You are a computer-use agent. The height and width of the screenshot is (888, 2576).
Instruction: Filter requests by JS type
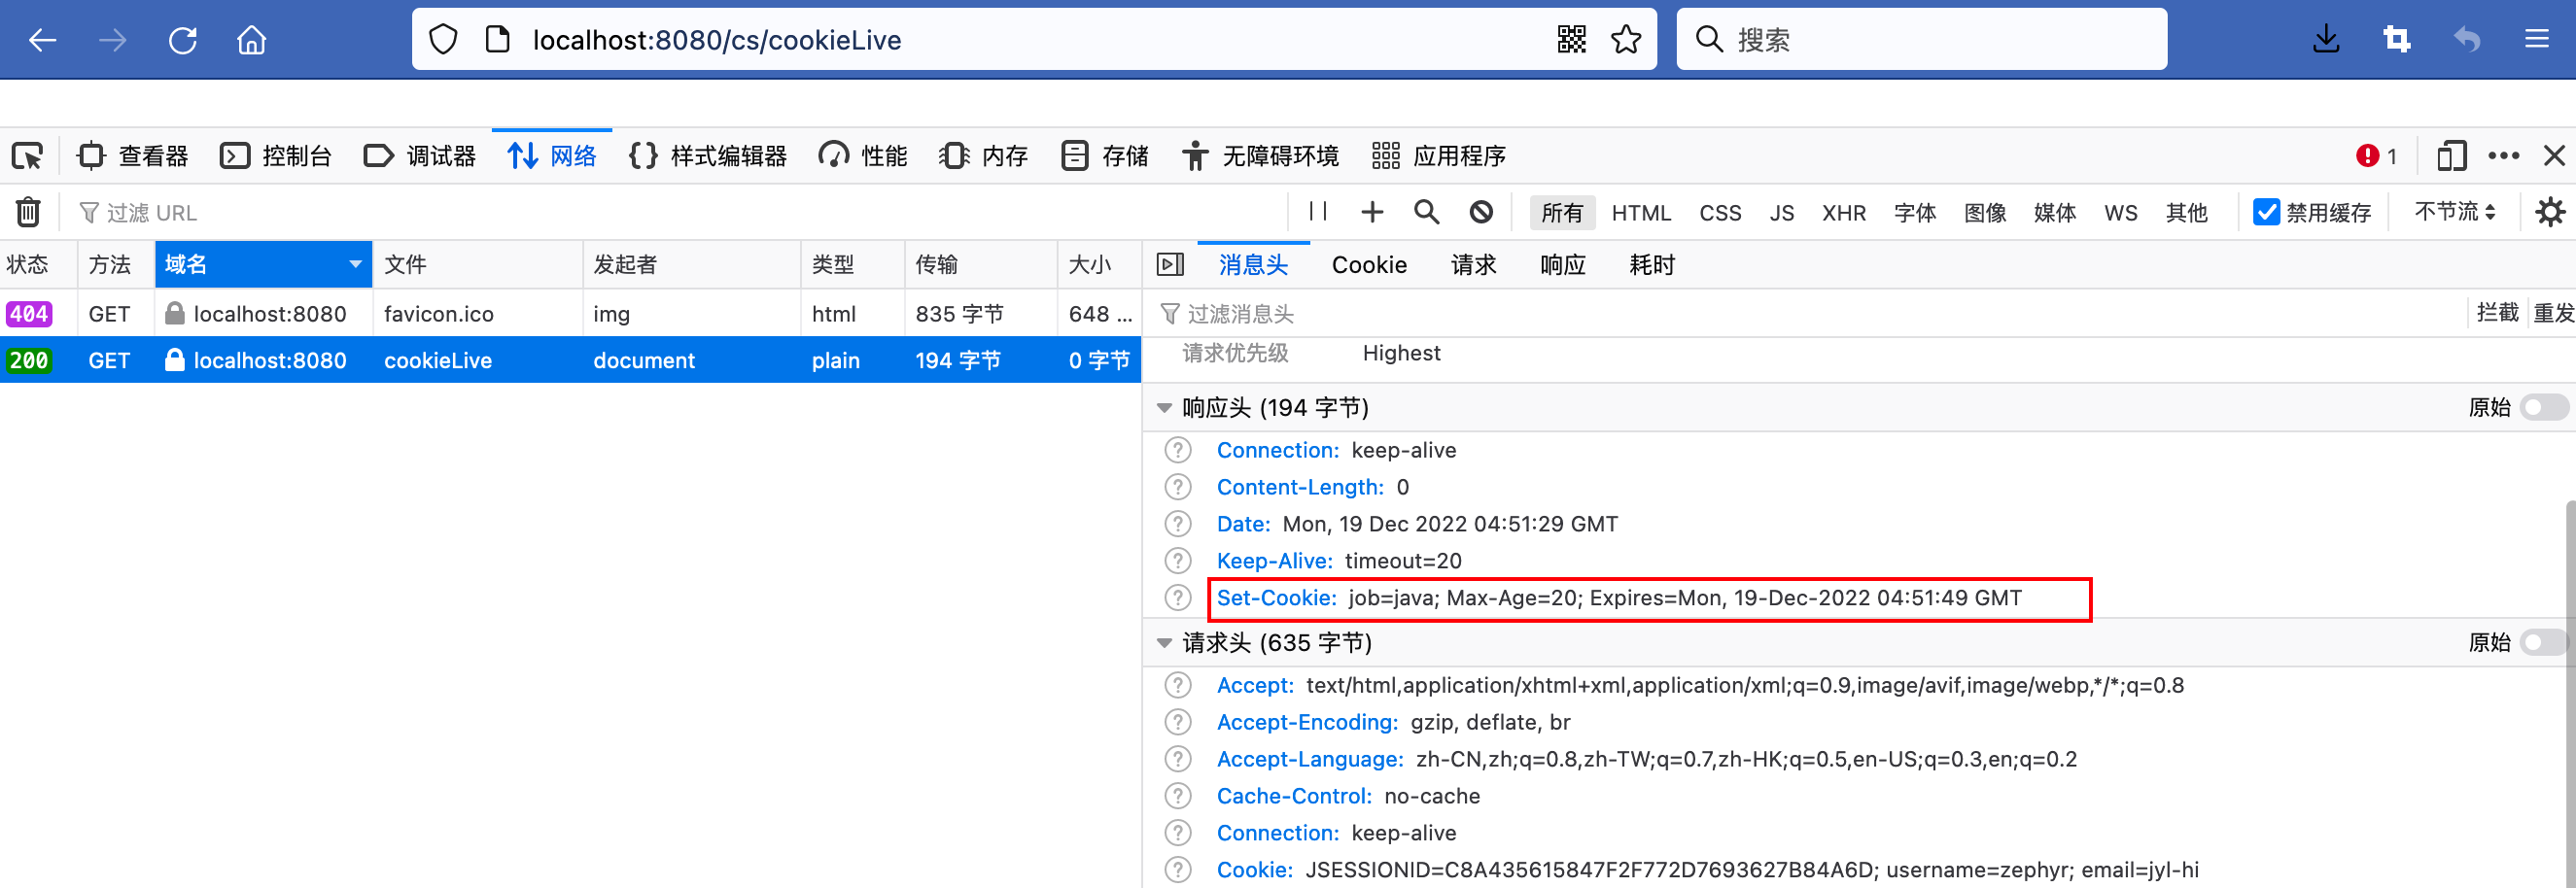click(1781, 212)
